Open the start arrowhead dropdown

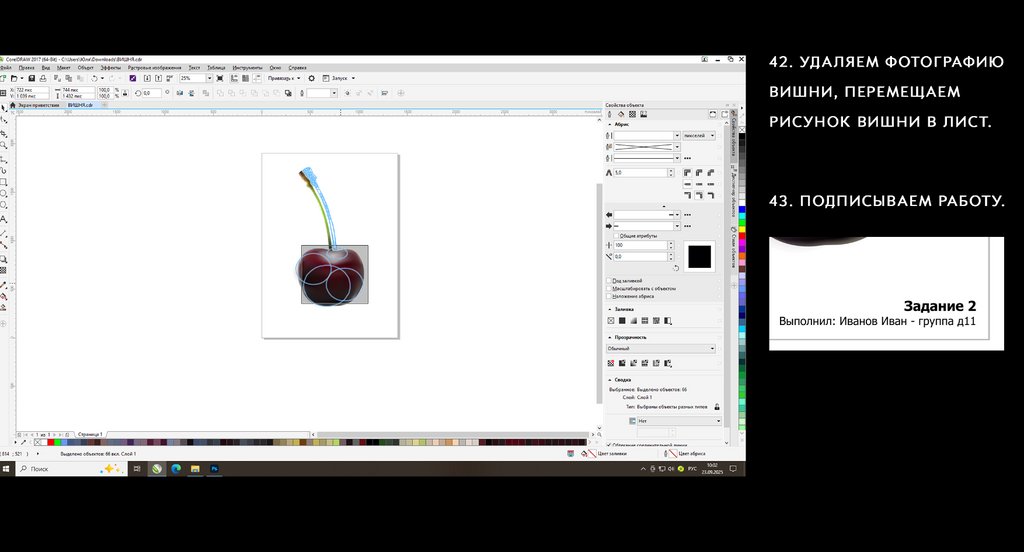(x=677, y=215)
